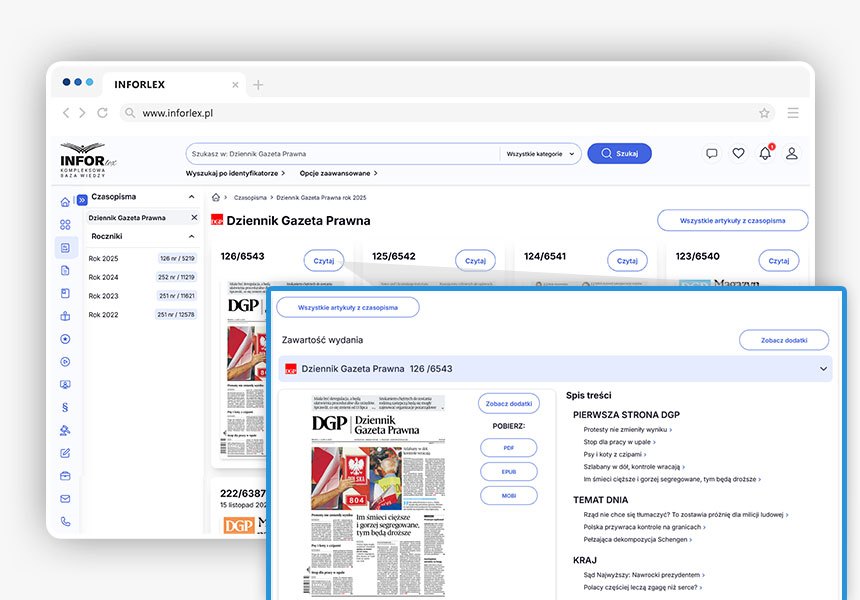Expand sidebar with double-arrow button
The image size is (860, 600).
tap(82, 198)
